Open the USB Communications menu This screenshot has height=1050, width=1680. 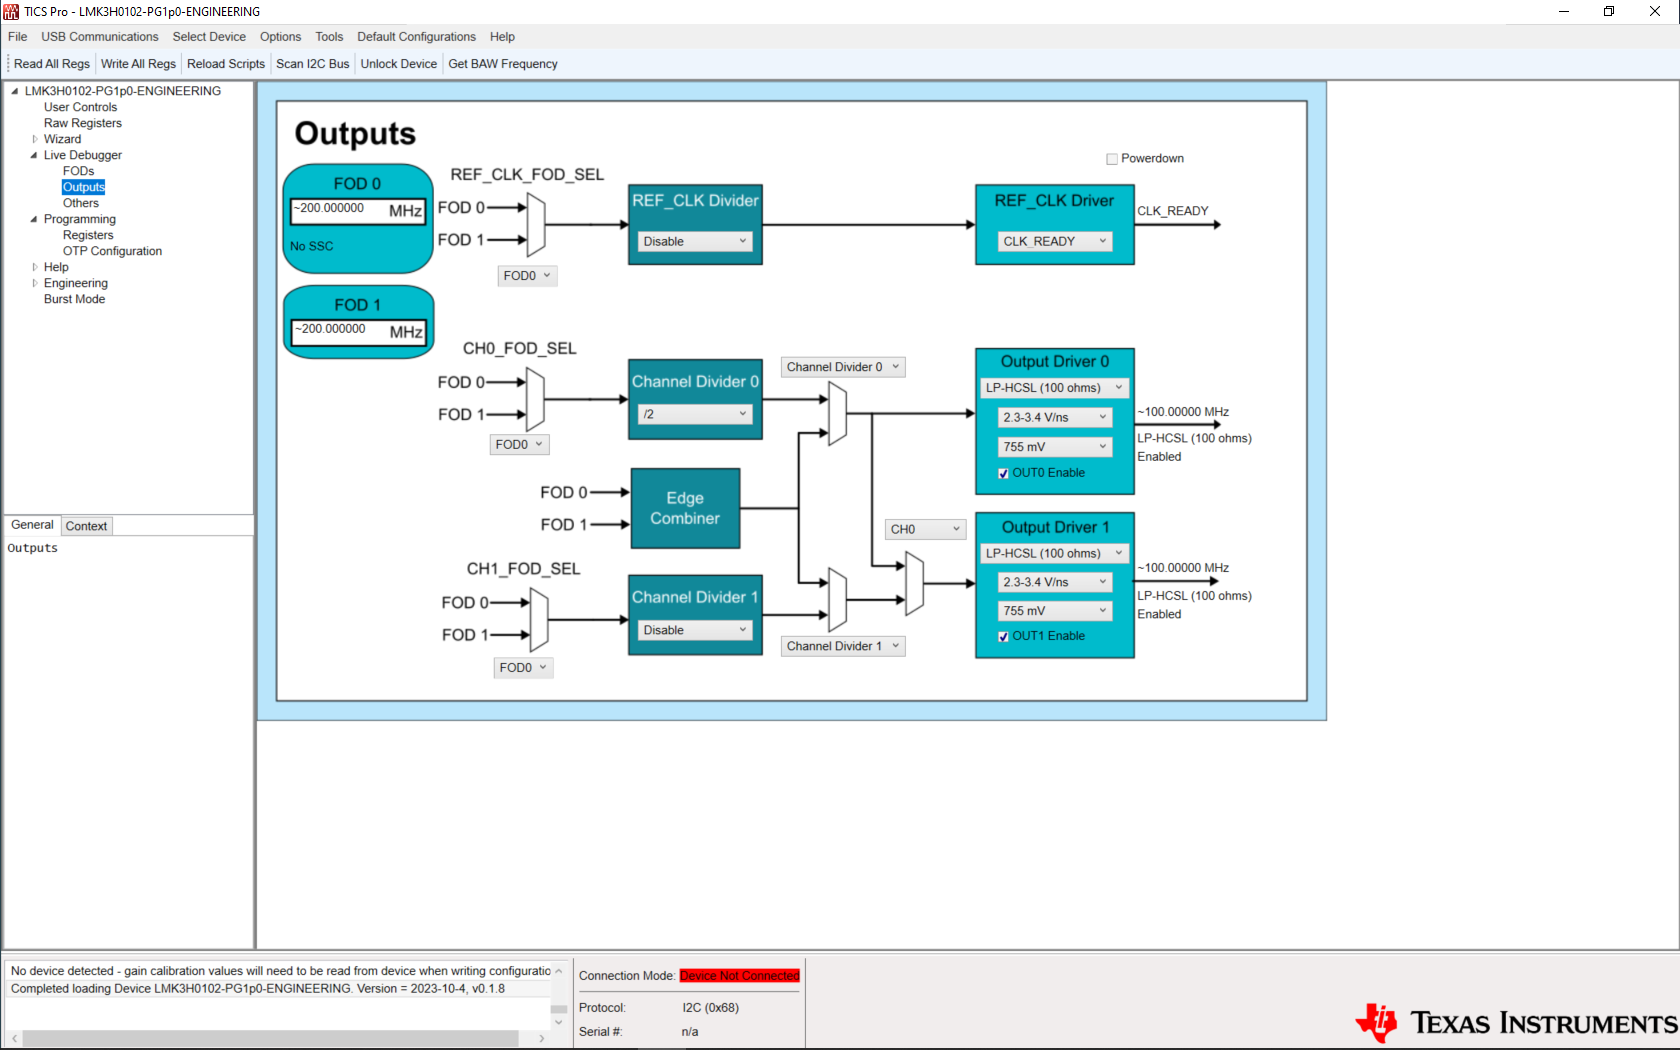99,37
